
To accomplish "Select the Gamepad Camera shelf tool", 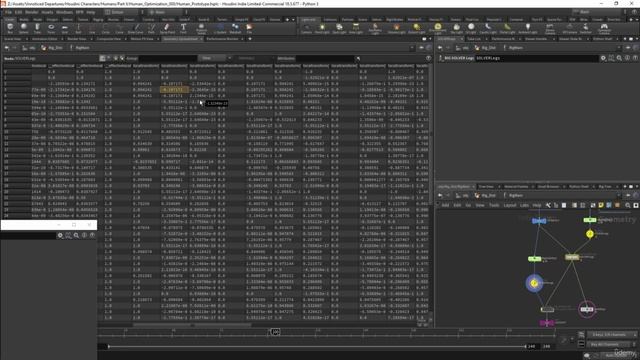I will point(604,28).
